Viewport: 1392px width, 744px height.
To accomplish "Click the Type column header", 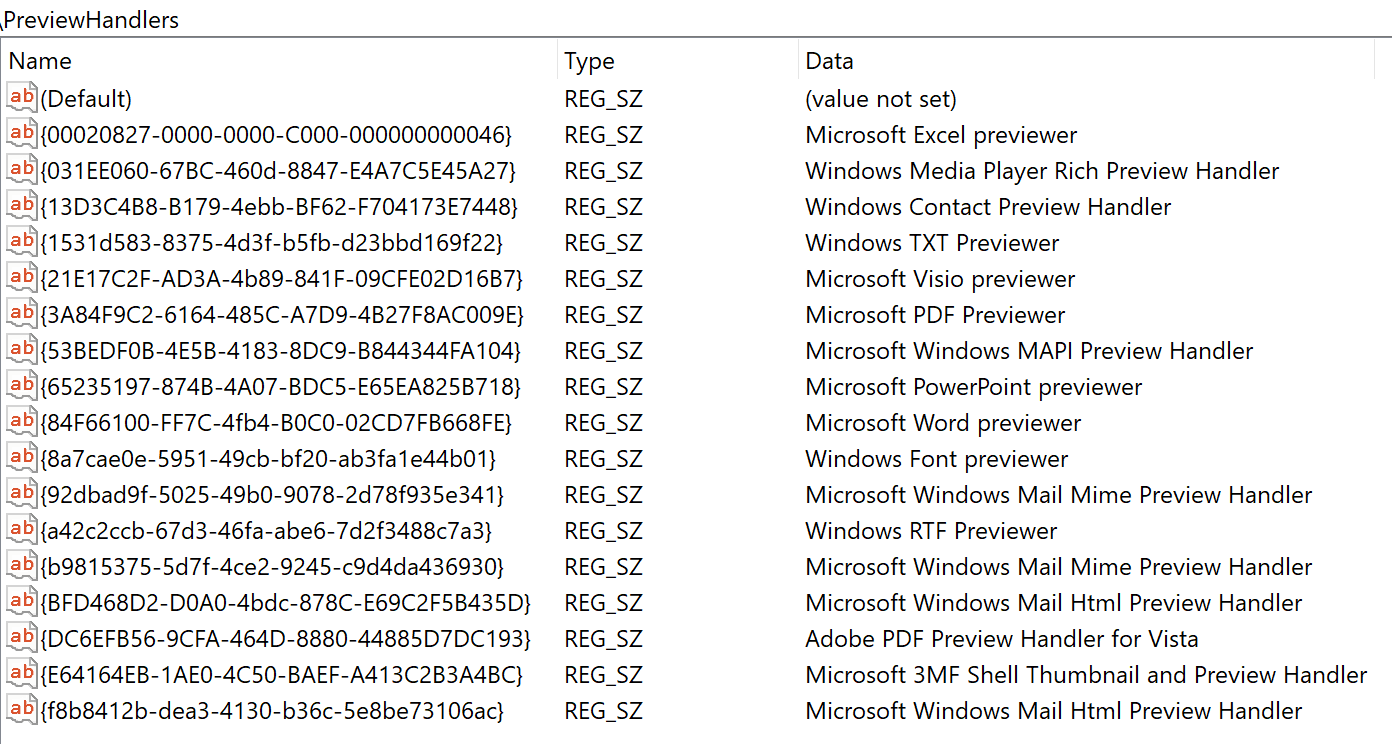I will click(589, 61).
